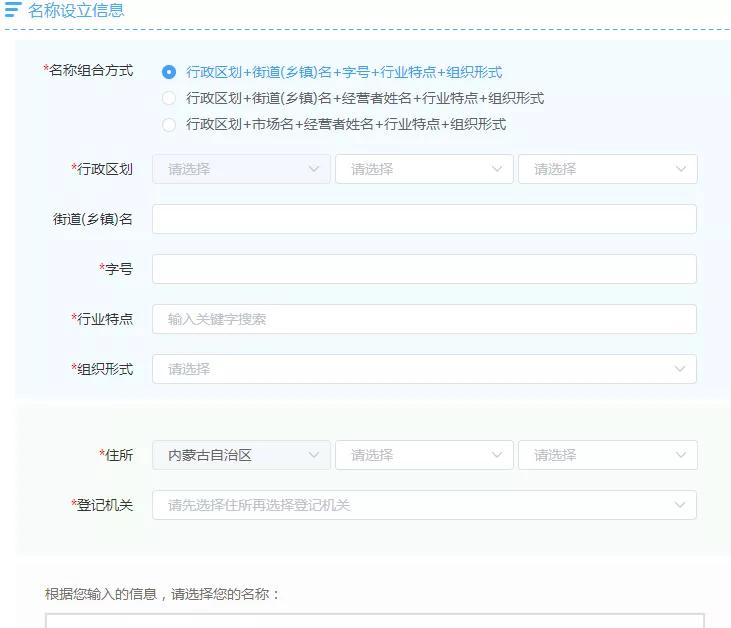This screenshot has width=731, height=628.
Task: Focus the 行业特点 keyword search field
Action: pos(424,319)
